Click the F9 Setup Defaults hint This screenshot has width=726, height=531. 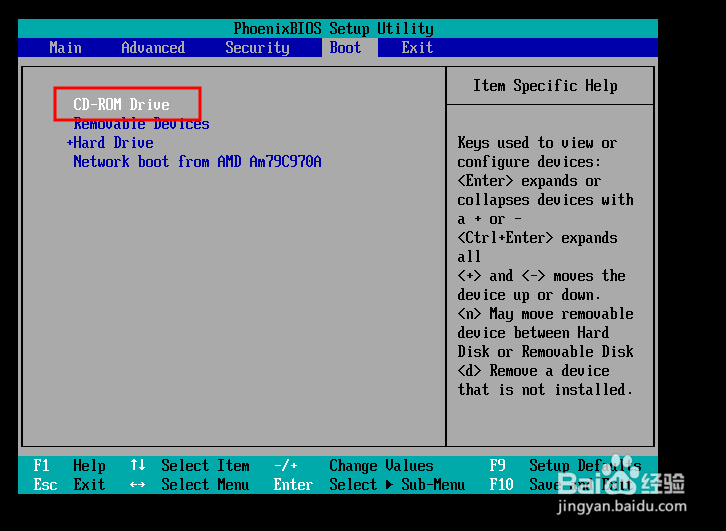[565, 465]
